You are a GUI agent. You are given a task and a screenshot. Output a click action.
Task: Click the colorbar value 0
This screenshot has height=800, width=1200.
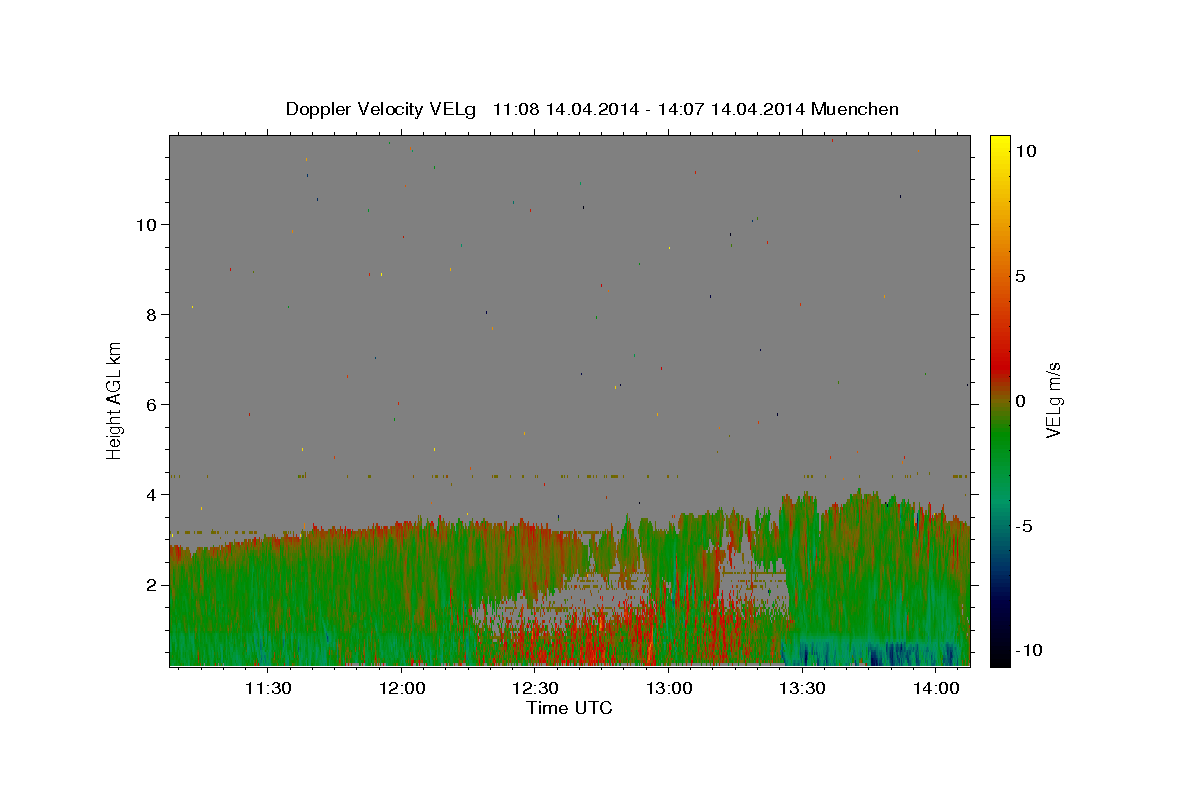pos(1021,401)
